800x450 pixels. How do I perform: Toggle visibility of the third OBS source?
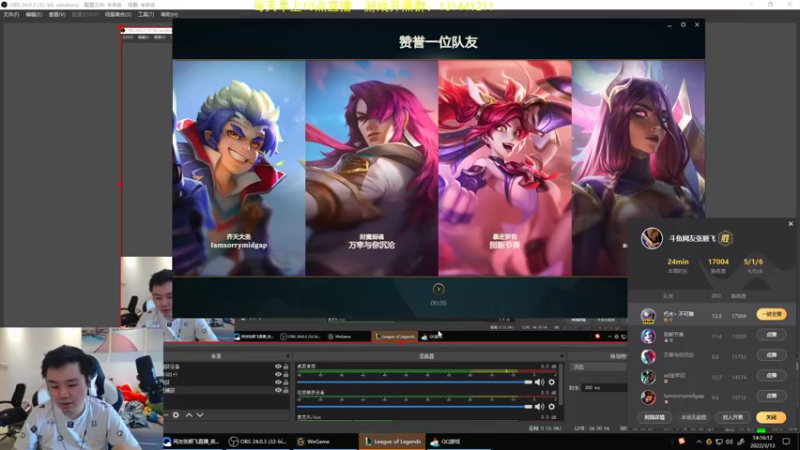pyautogui.click(x=278, y=382)
